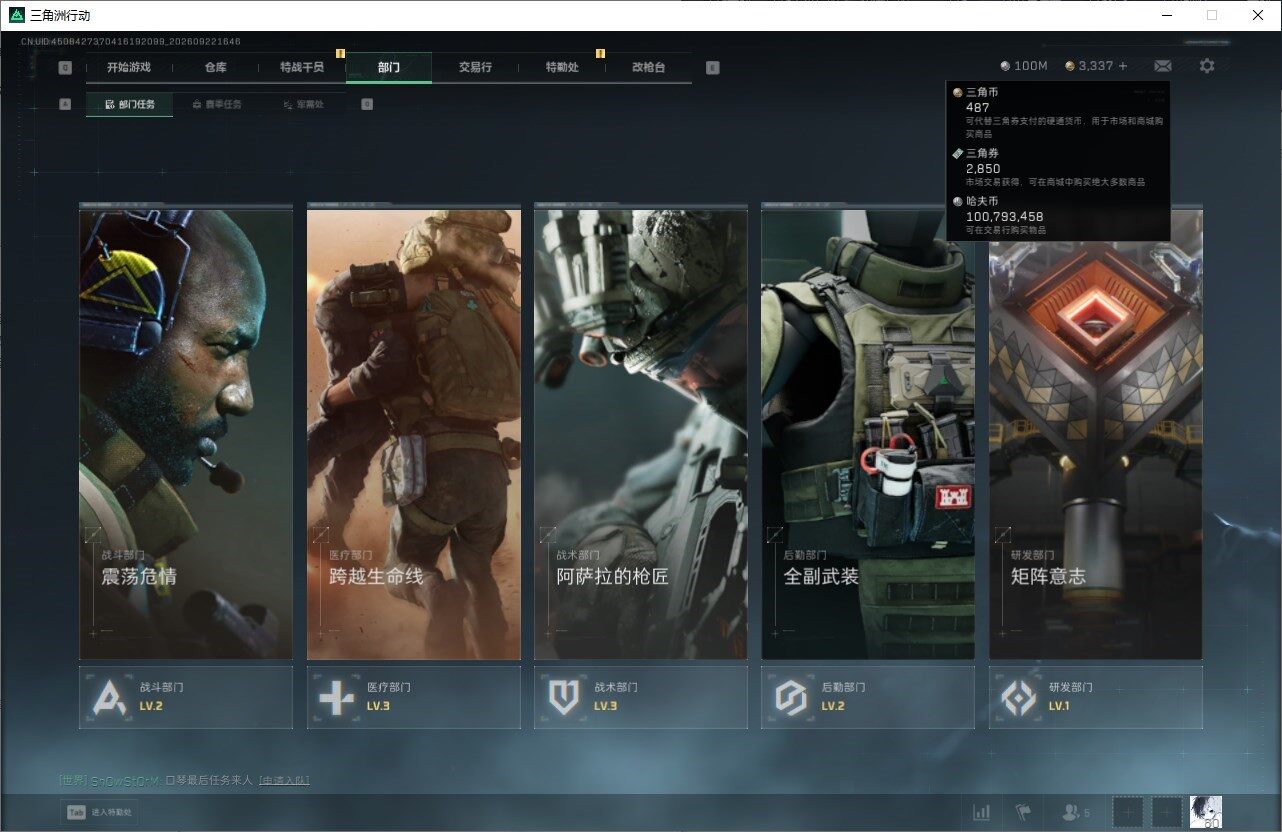The image size is (1282, 832).
Task: Click the first empty squad slot plus
Action: click(1128, 813)
